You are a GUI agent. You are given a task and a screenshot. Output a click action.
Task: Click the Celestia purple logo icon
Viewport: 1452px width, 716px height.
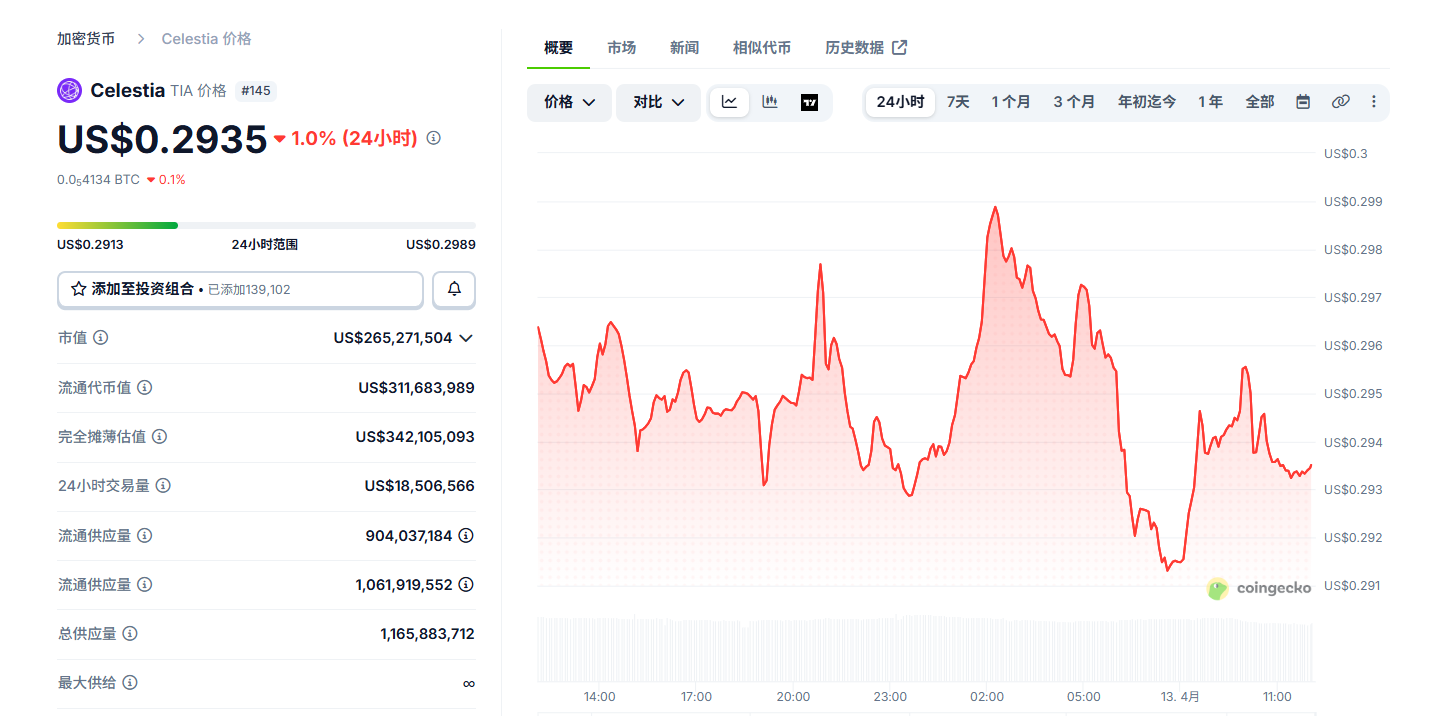tap(70, 90)
